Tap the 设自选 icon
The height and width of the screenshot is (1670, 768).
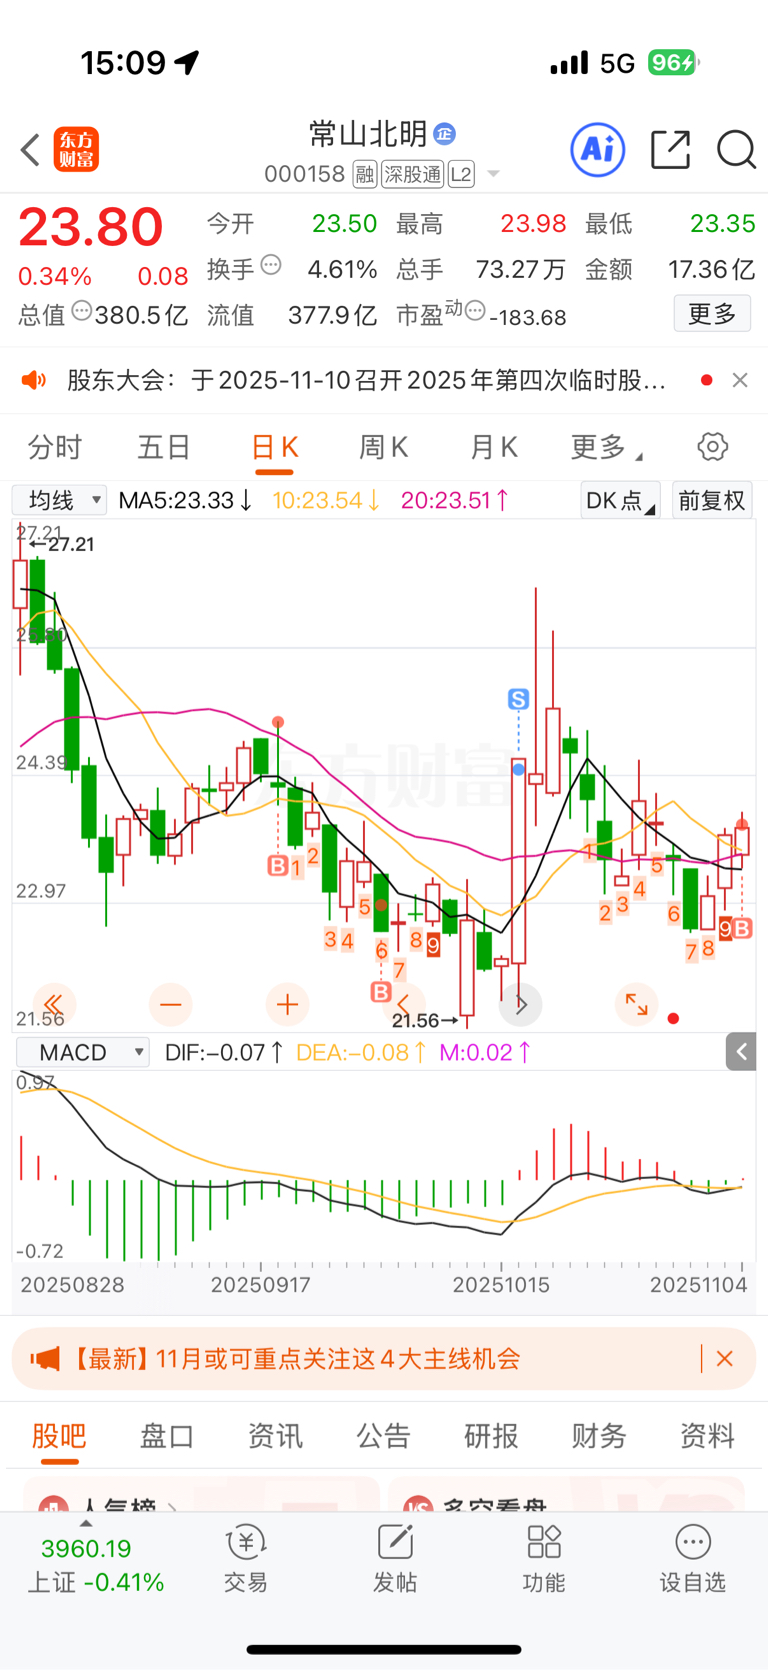693,1542
